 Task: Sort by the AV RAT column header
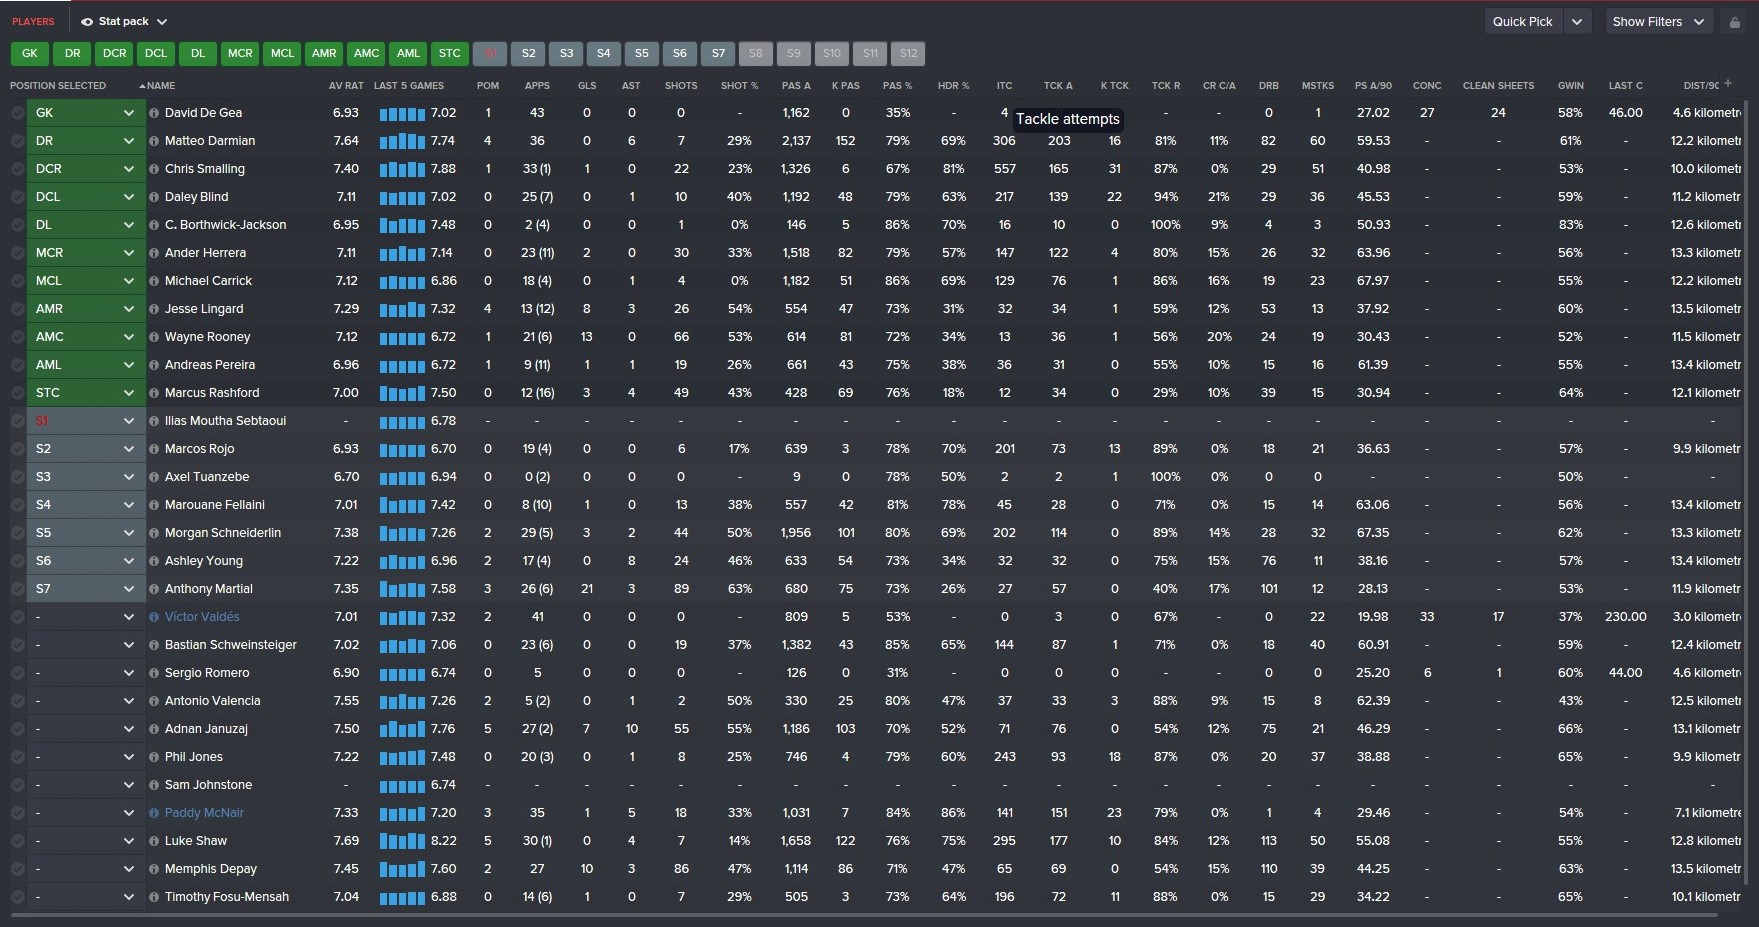pos(346,86)
